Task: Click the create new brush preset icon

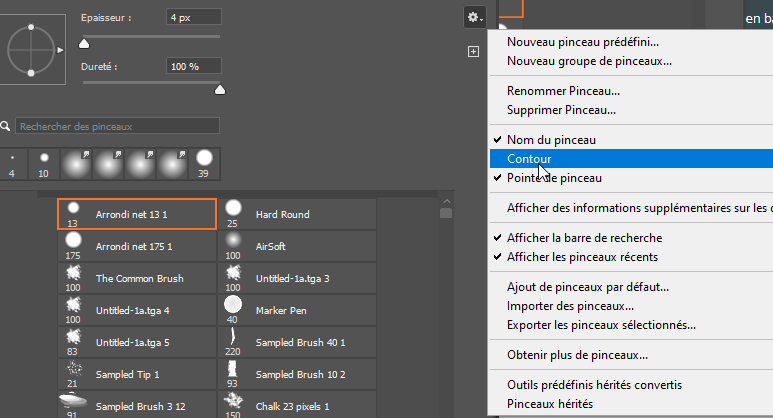Action: [474, 51]
